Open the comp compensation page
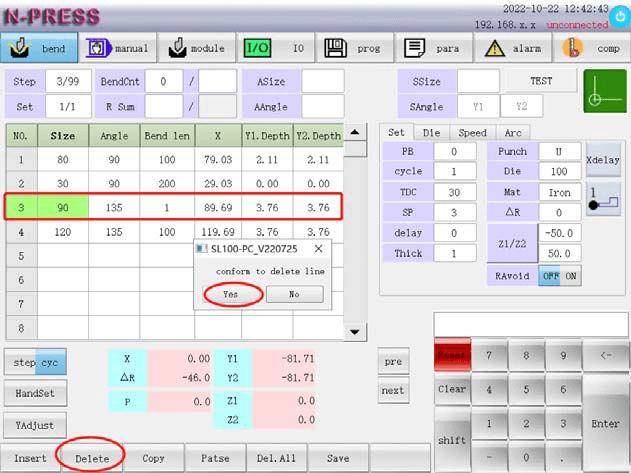Image resolution: width=631 pixels, height=473 pixels. coord(592,48)
